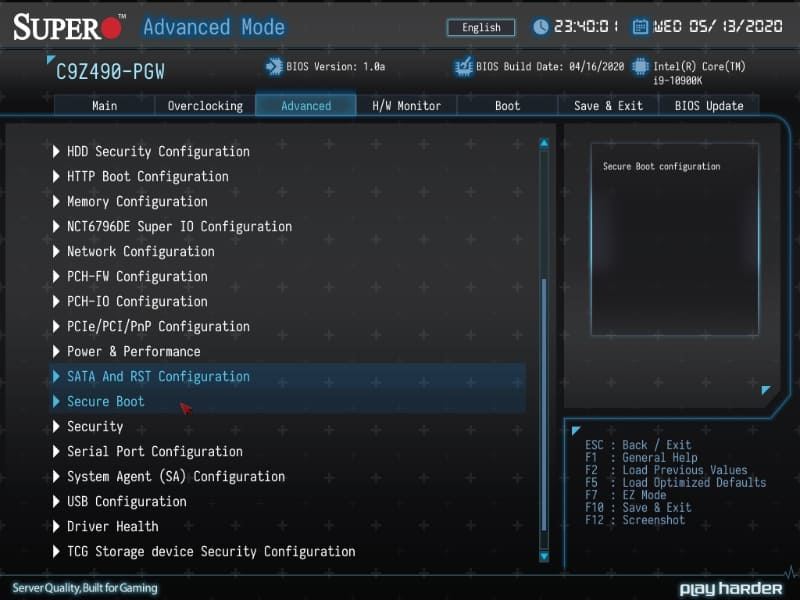Click the English language button
The image size is (800, 600).
coord(480,27)
